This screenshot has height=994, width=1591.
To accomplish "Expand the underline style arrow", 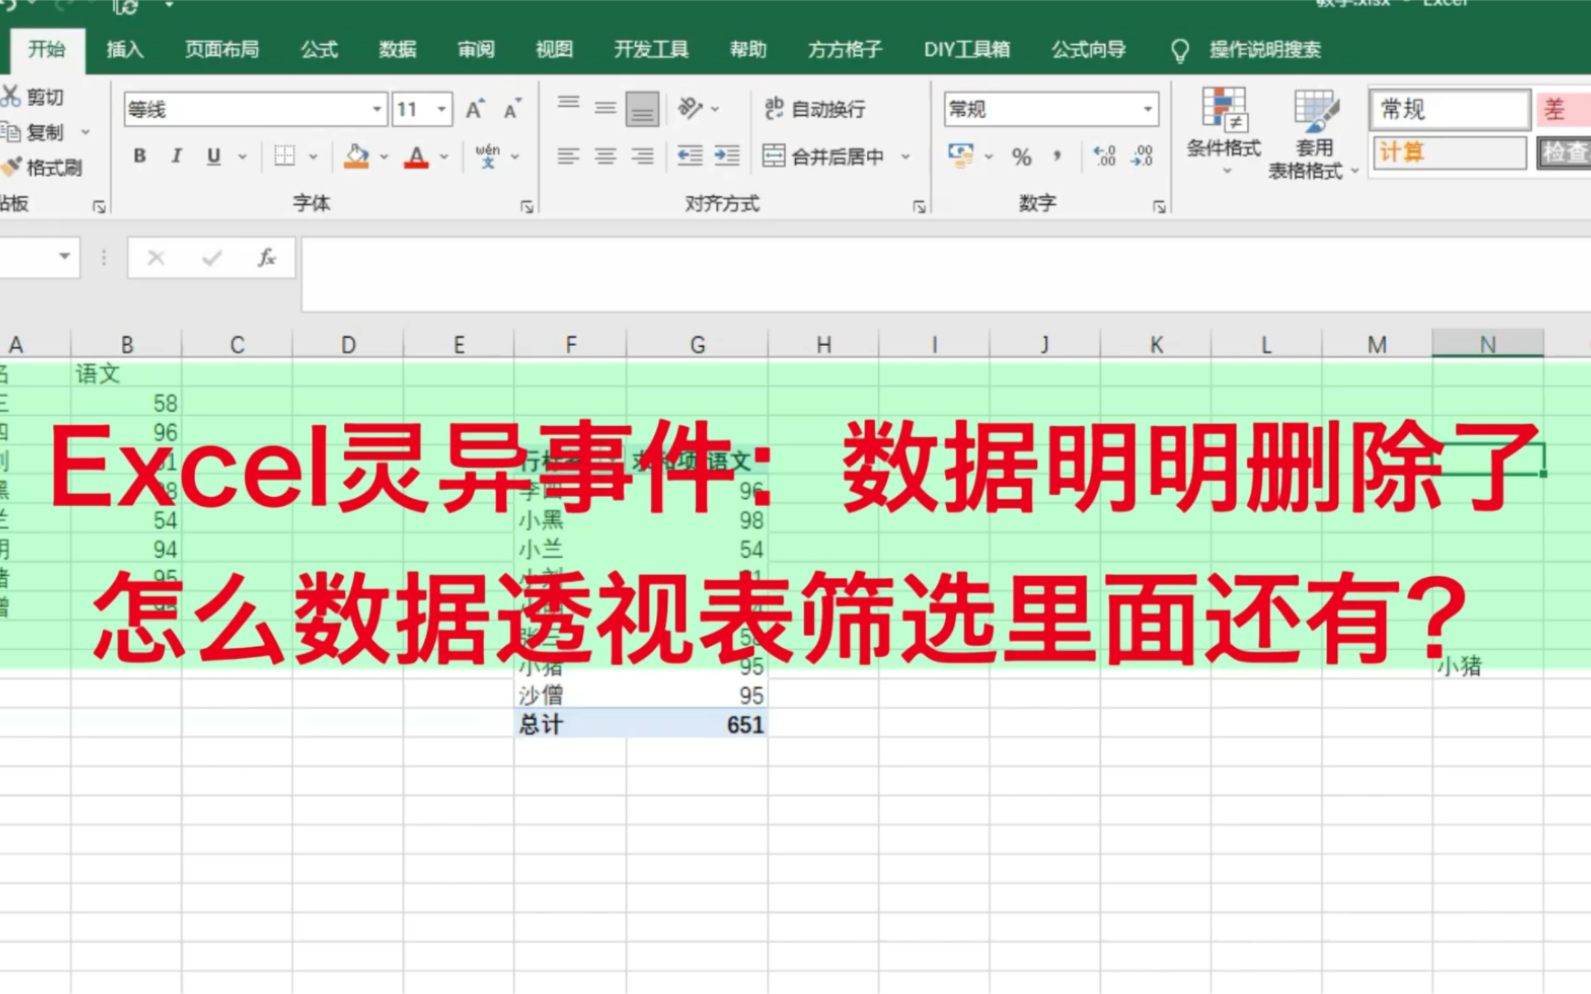I will [242, 157].
